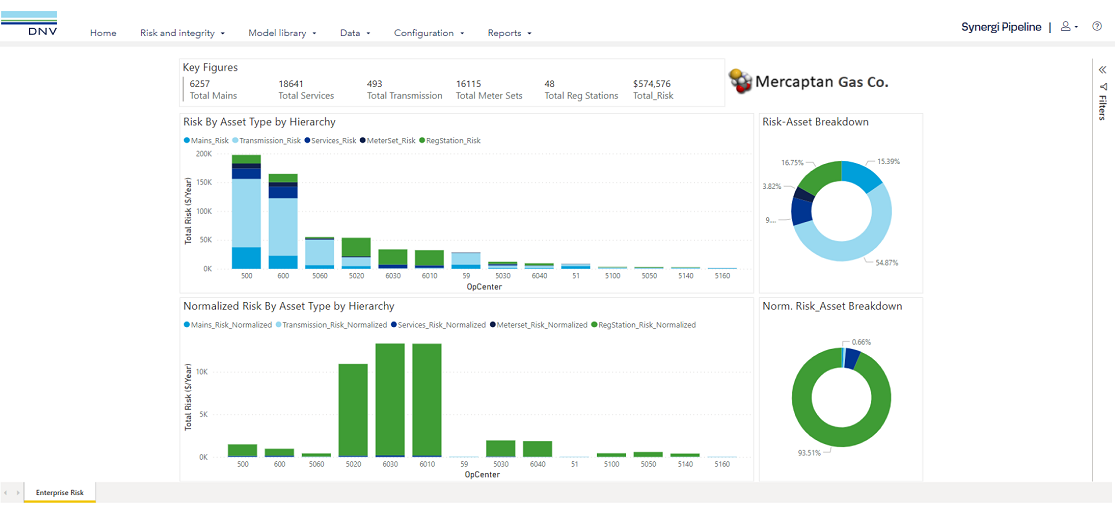Viewport: 1115px width, 513px height.
Task: Select the Enterprise Risk tab
Action: pos(60,492)
